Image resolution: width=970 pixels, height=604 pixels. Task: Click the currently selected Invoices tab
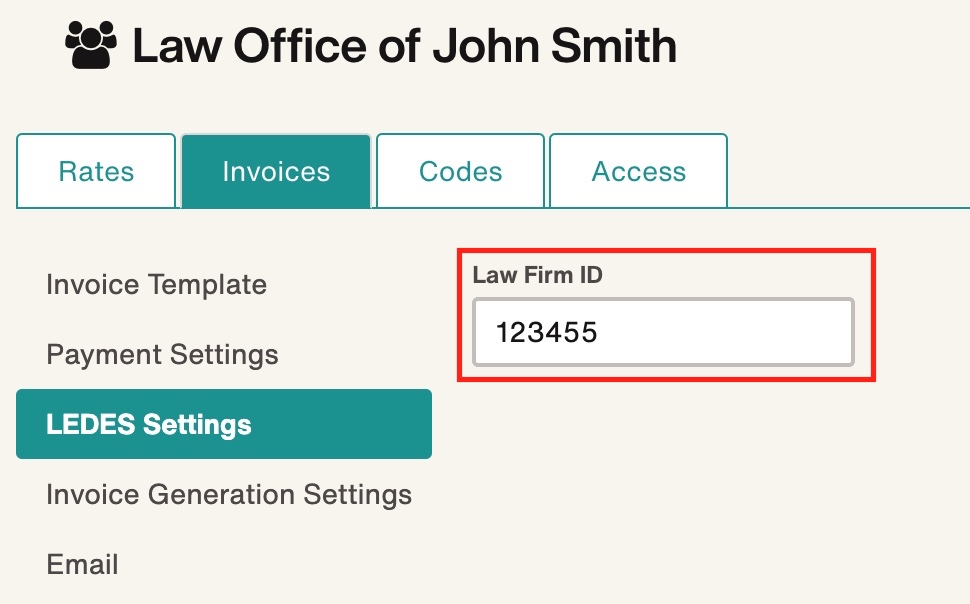[x=276, y=170]
